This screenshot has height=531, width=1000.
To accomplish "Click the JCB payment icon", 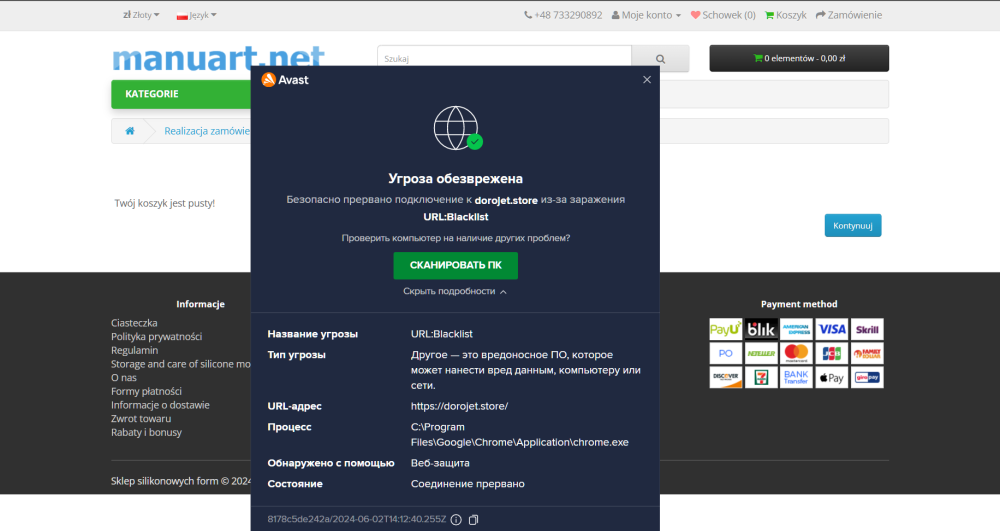I will coord(832,353).
